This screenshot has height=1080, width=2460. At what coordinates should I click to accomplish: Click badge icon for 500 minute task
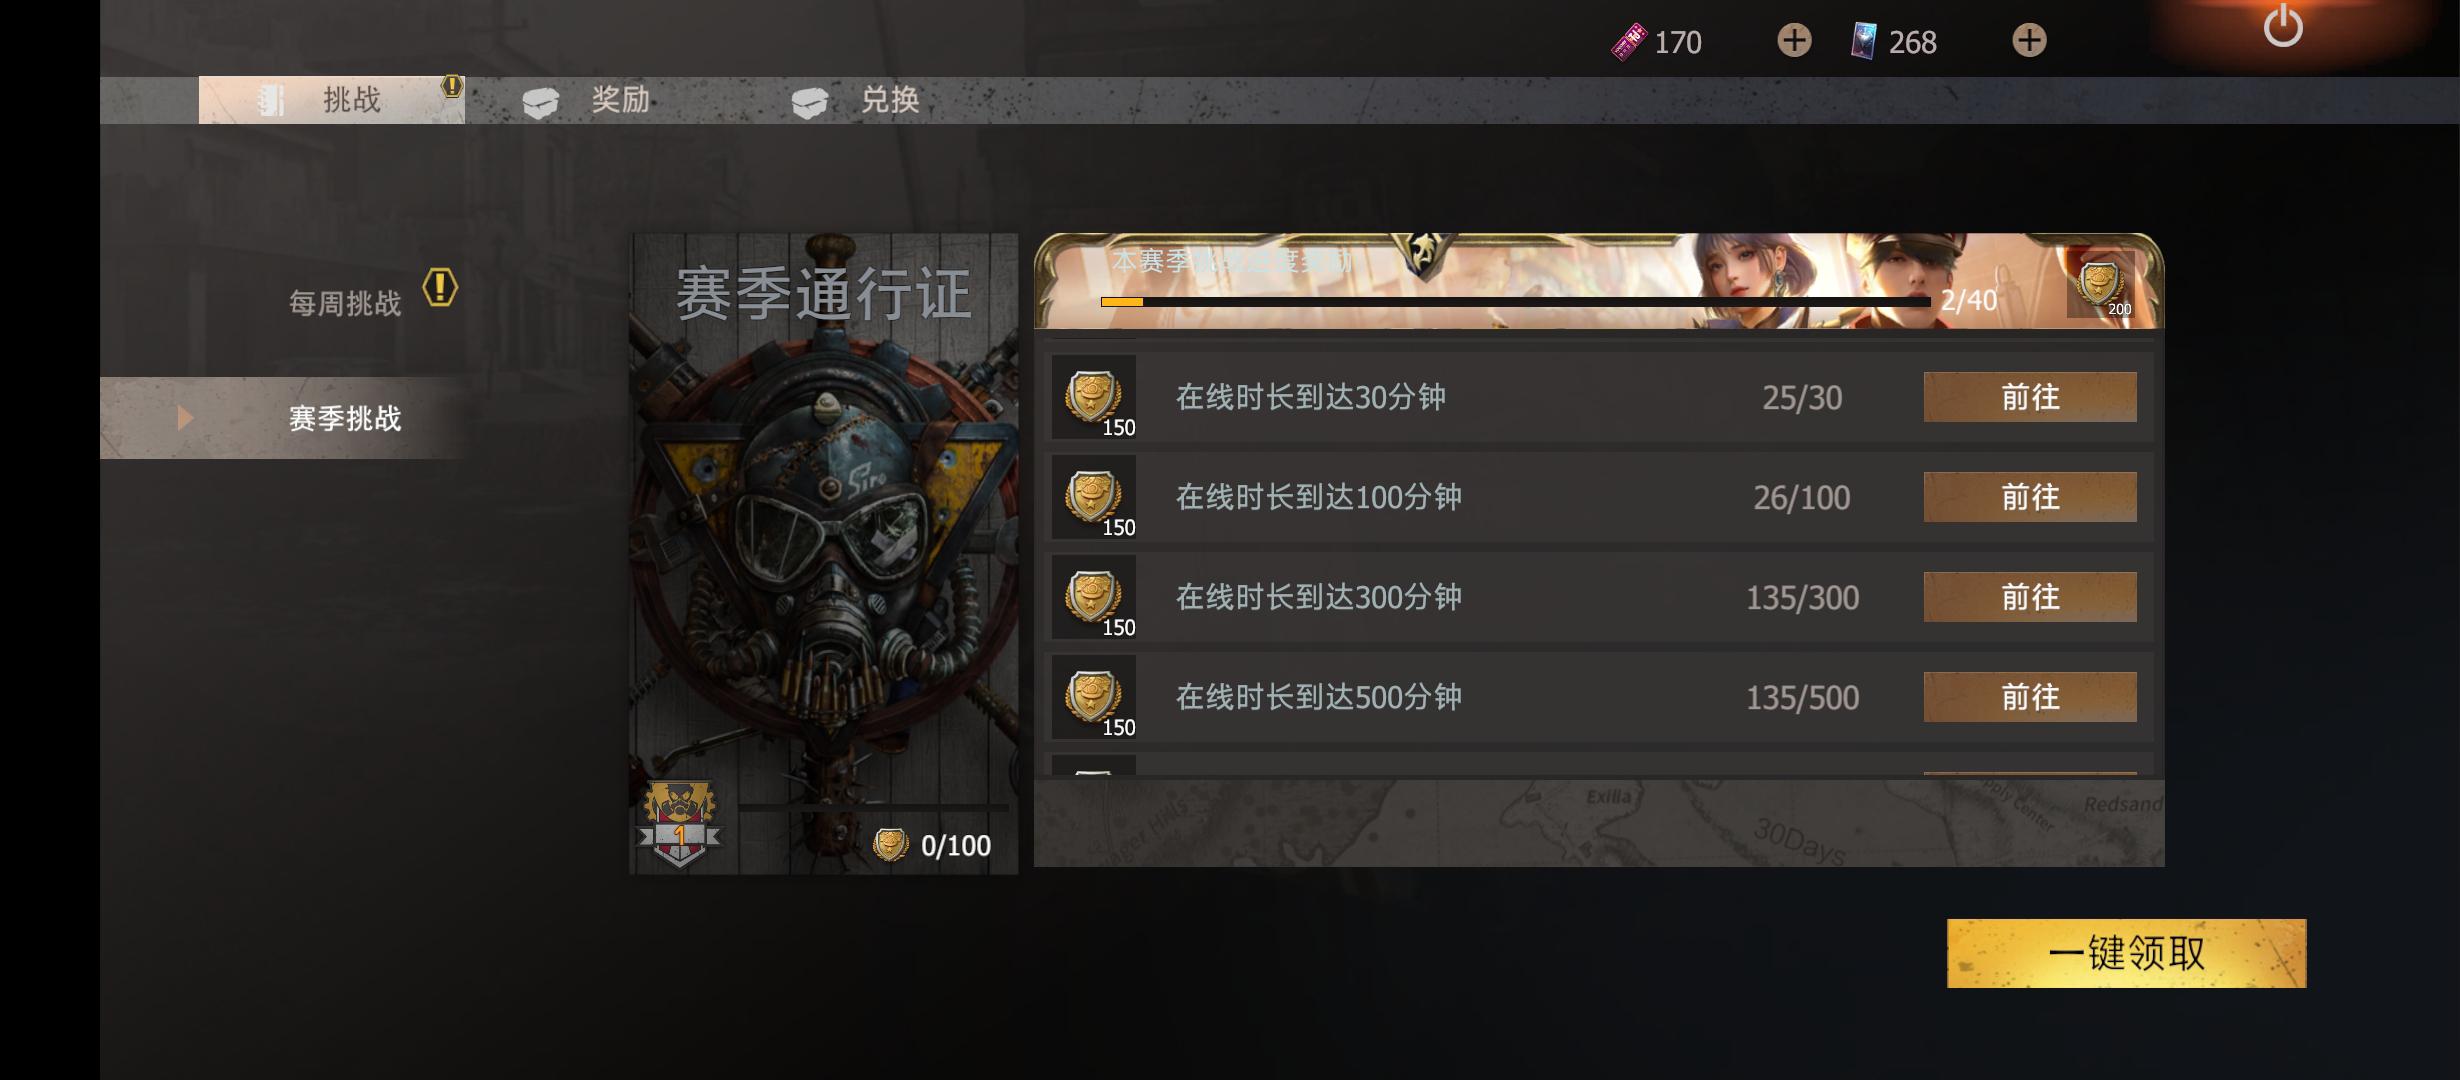pyautogui.click(x=1094, y=697)
